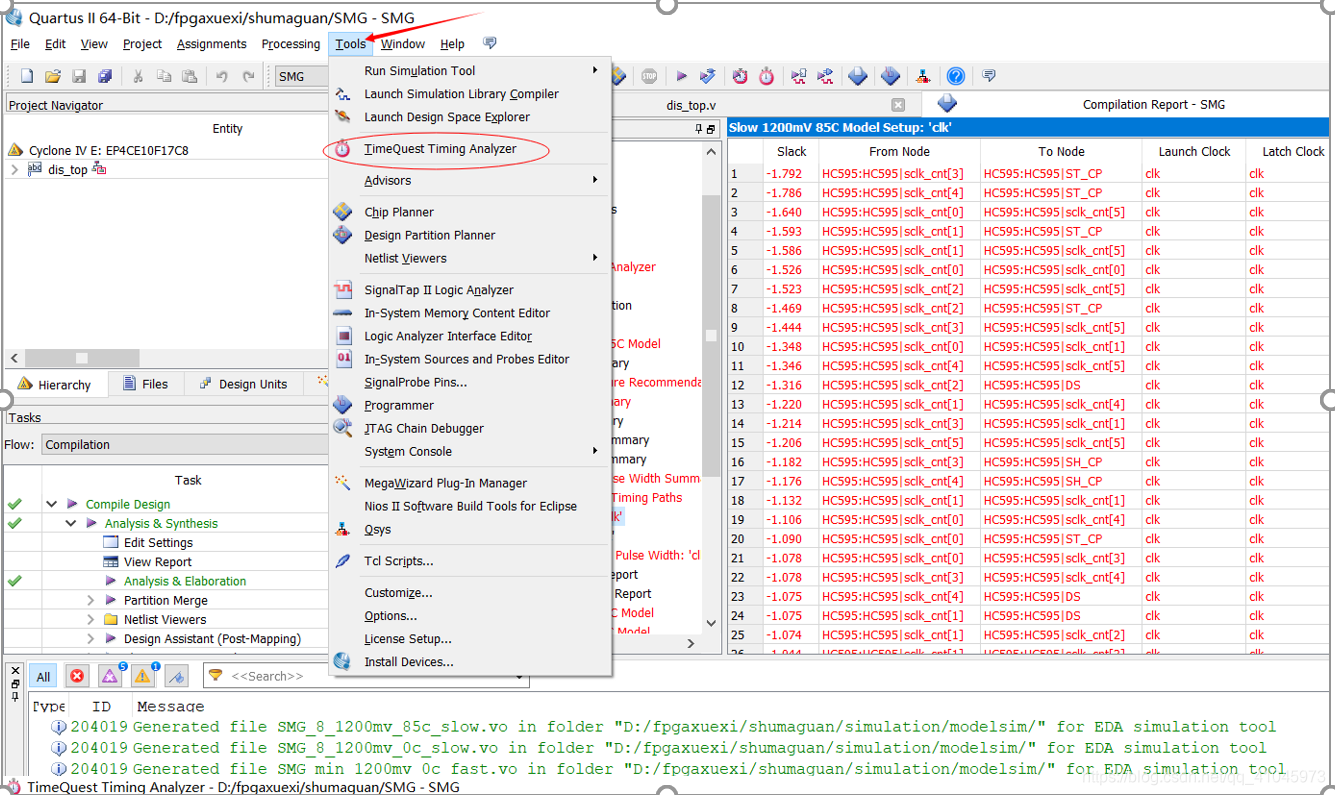
Task: Open the Assignments menu
Action: (212, 44)
